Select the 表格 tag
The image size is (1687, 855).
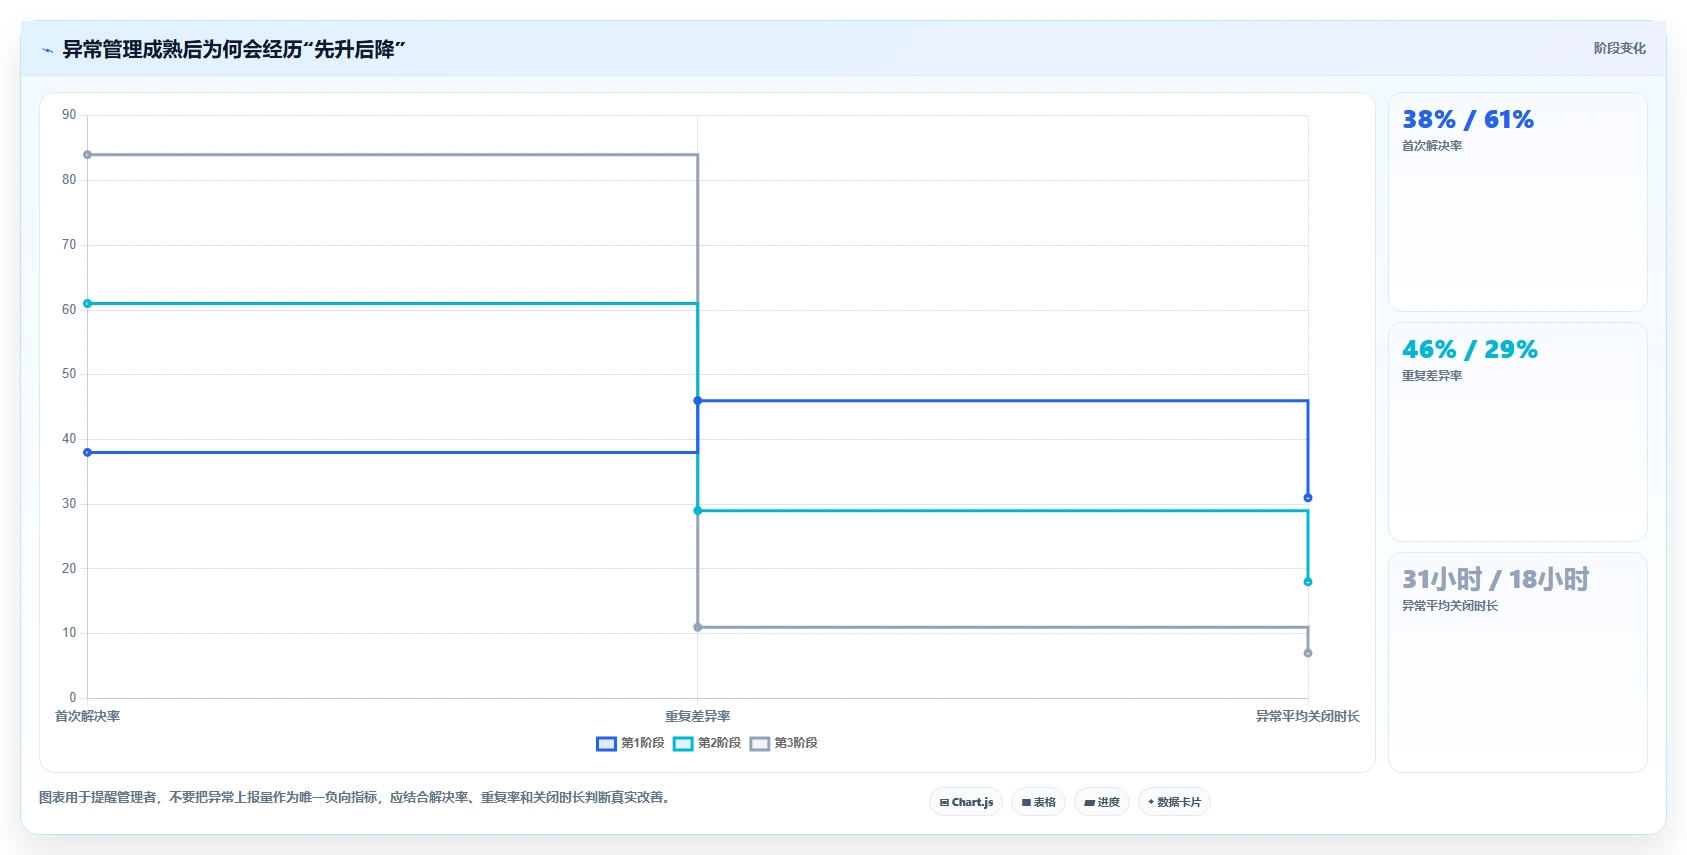click(x=1038, y=802)
